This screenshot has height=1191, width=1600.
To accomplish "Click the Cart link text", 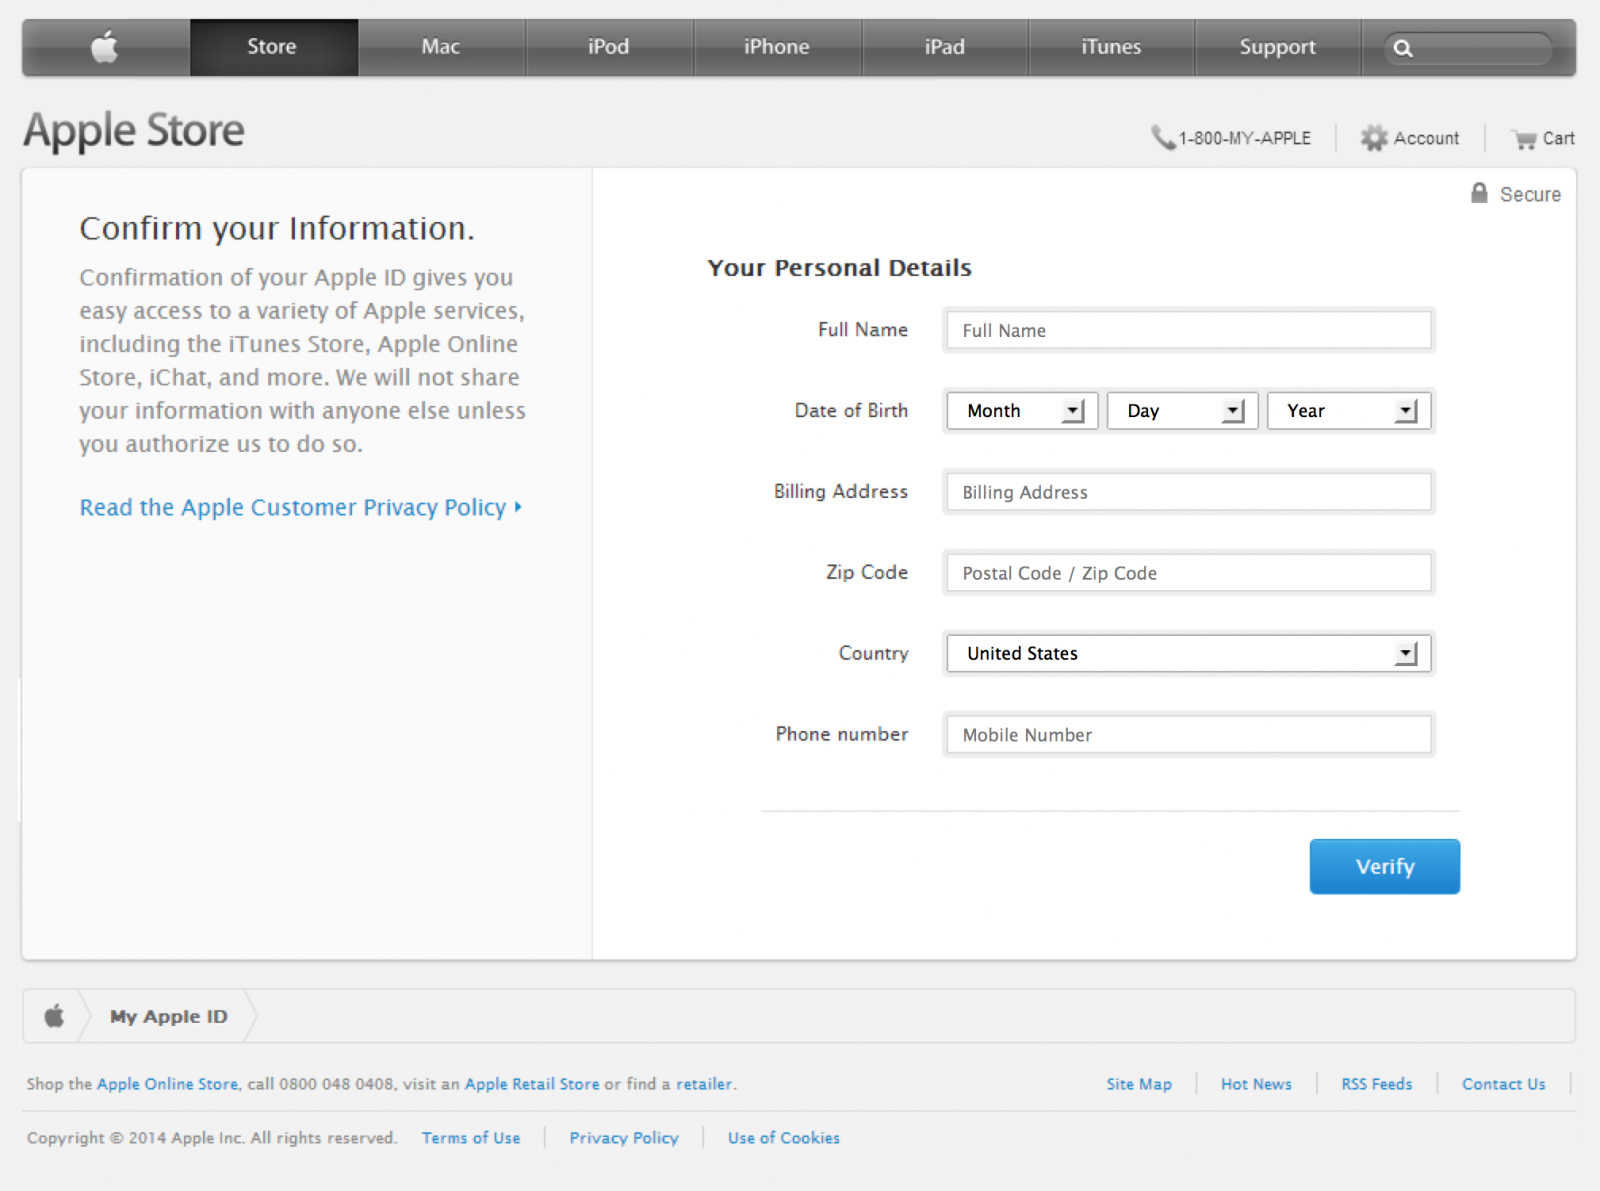I will [1558, 138].
